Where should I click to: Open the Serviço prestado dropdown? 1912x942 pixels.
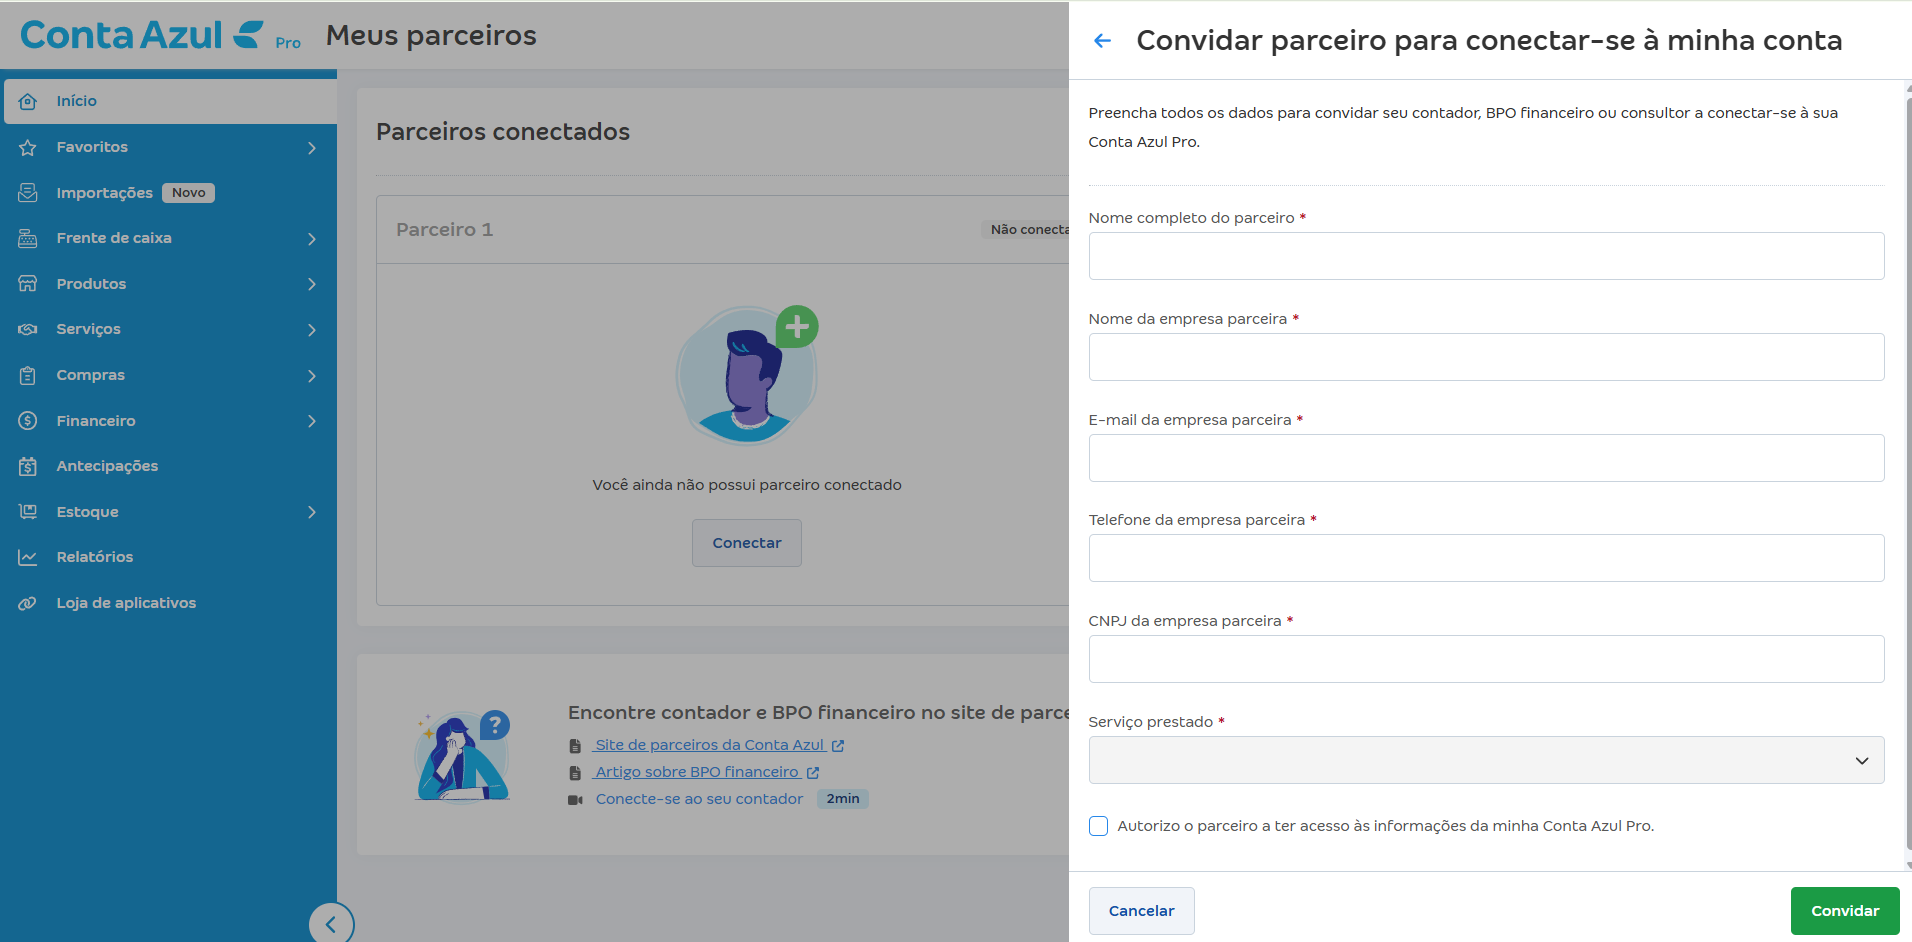coord(1486,760)
